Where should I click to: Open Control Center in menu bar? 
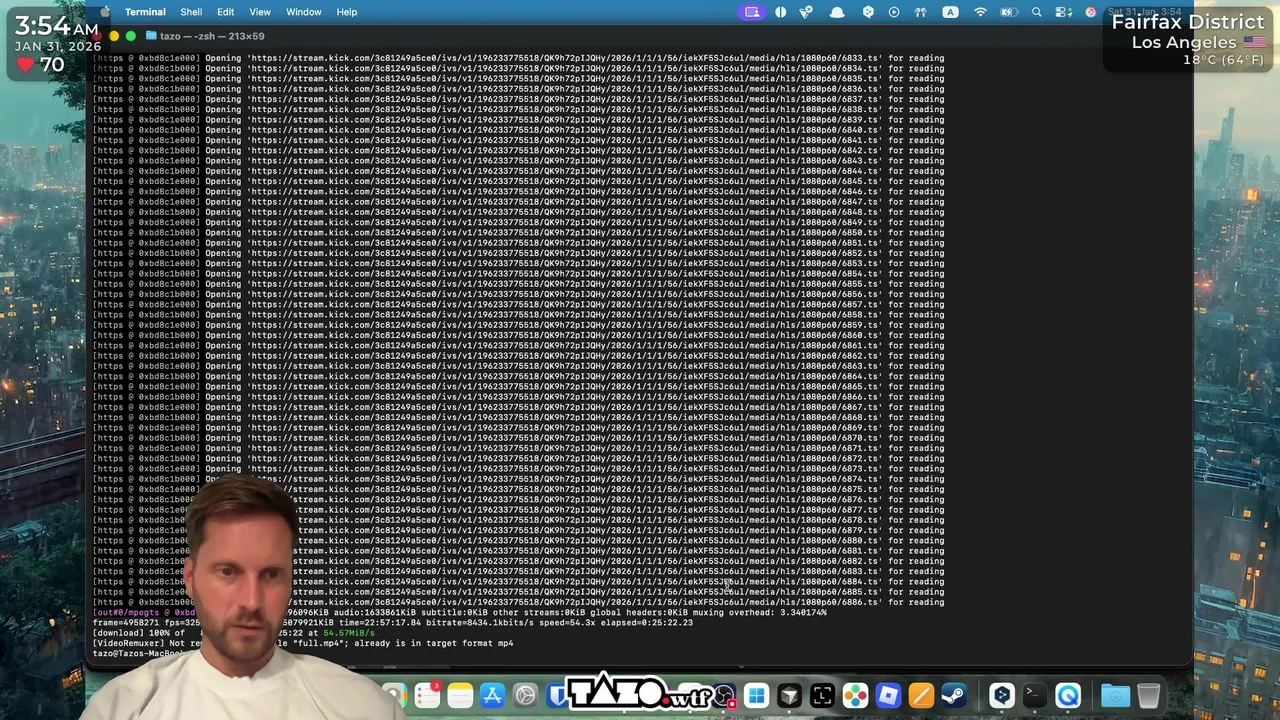tap(1063, 12)
